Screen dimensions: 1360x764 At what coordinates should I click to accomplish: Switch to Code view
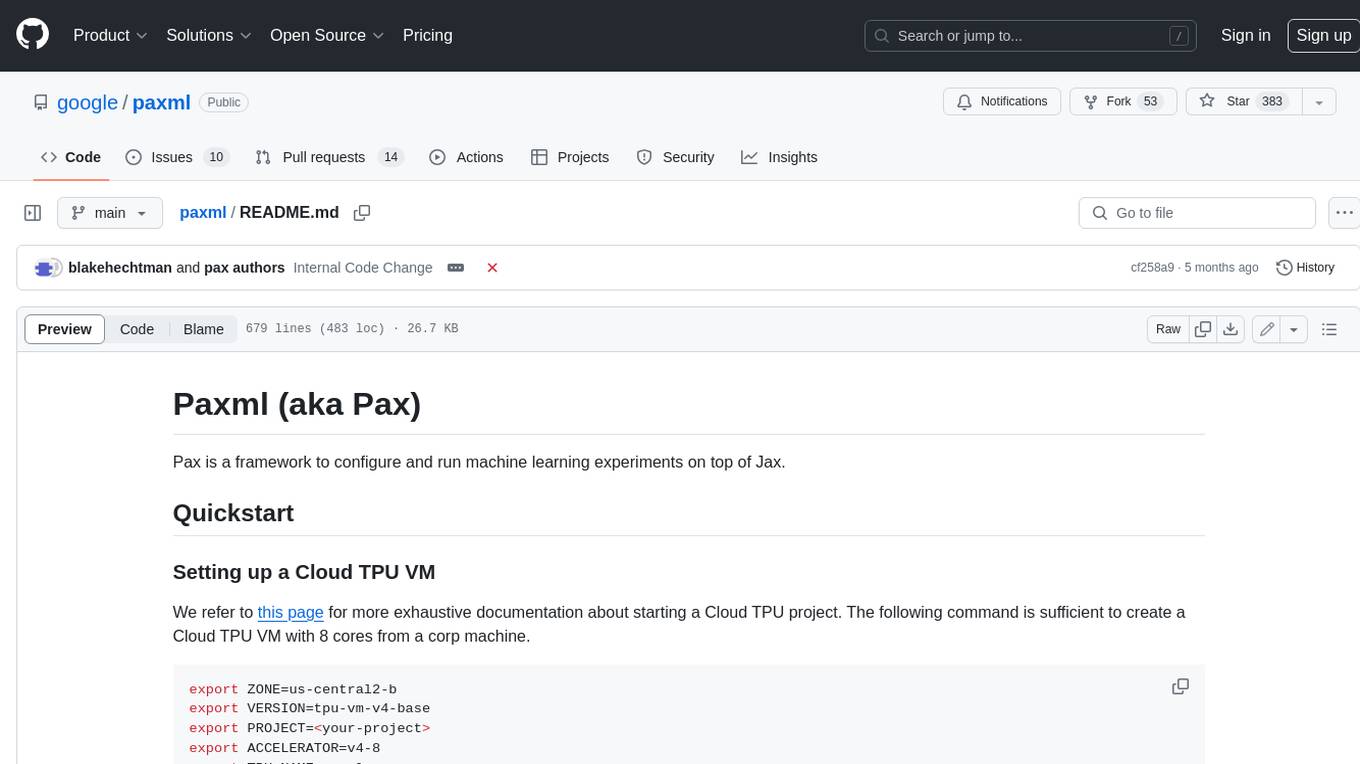point(137,329)
